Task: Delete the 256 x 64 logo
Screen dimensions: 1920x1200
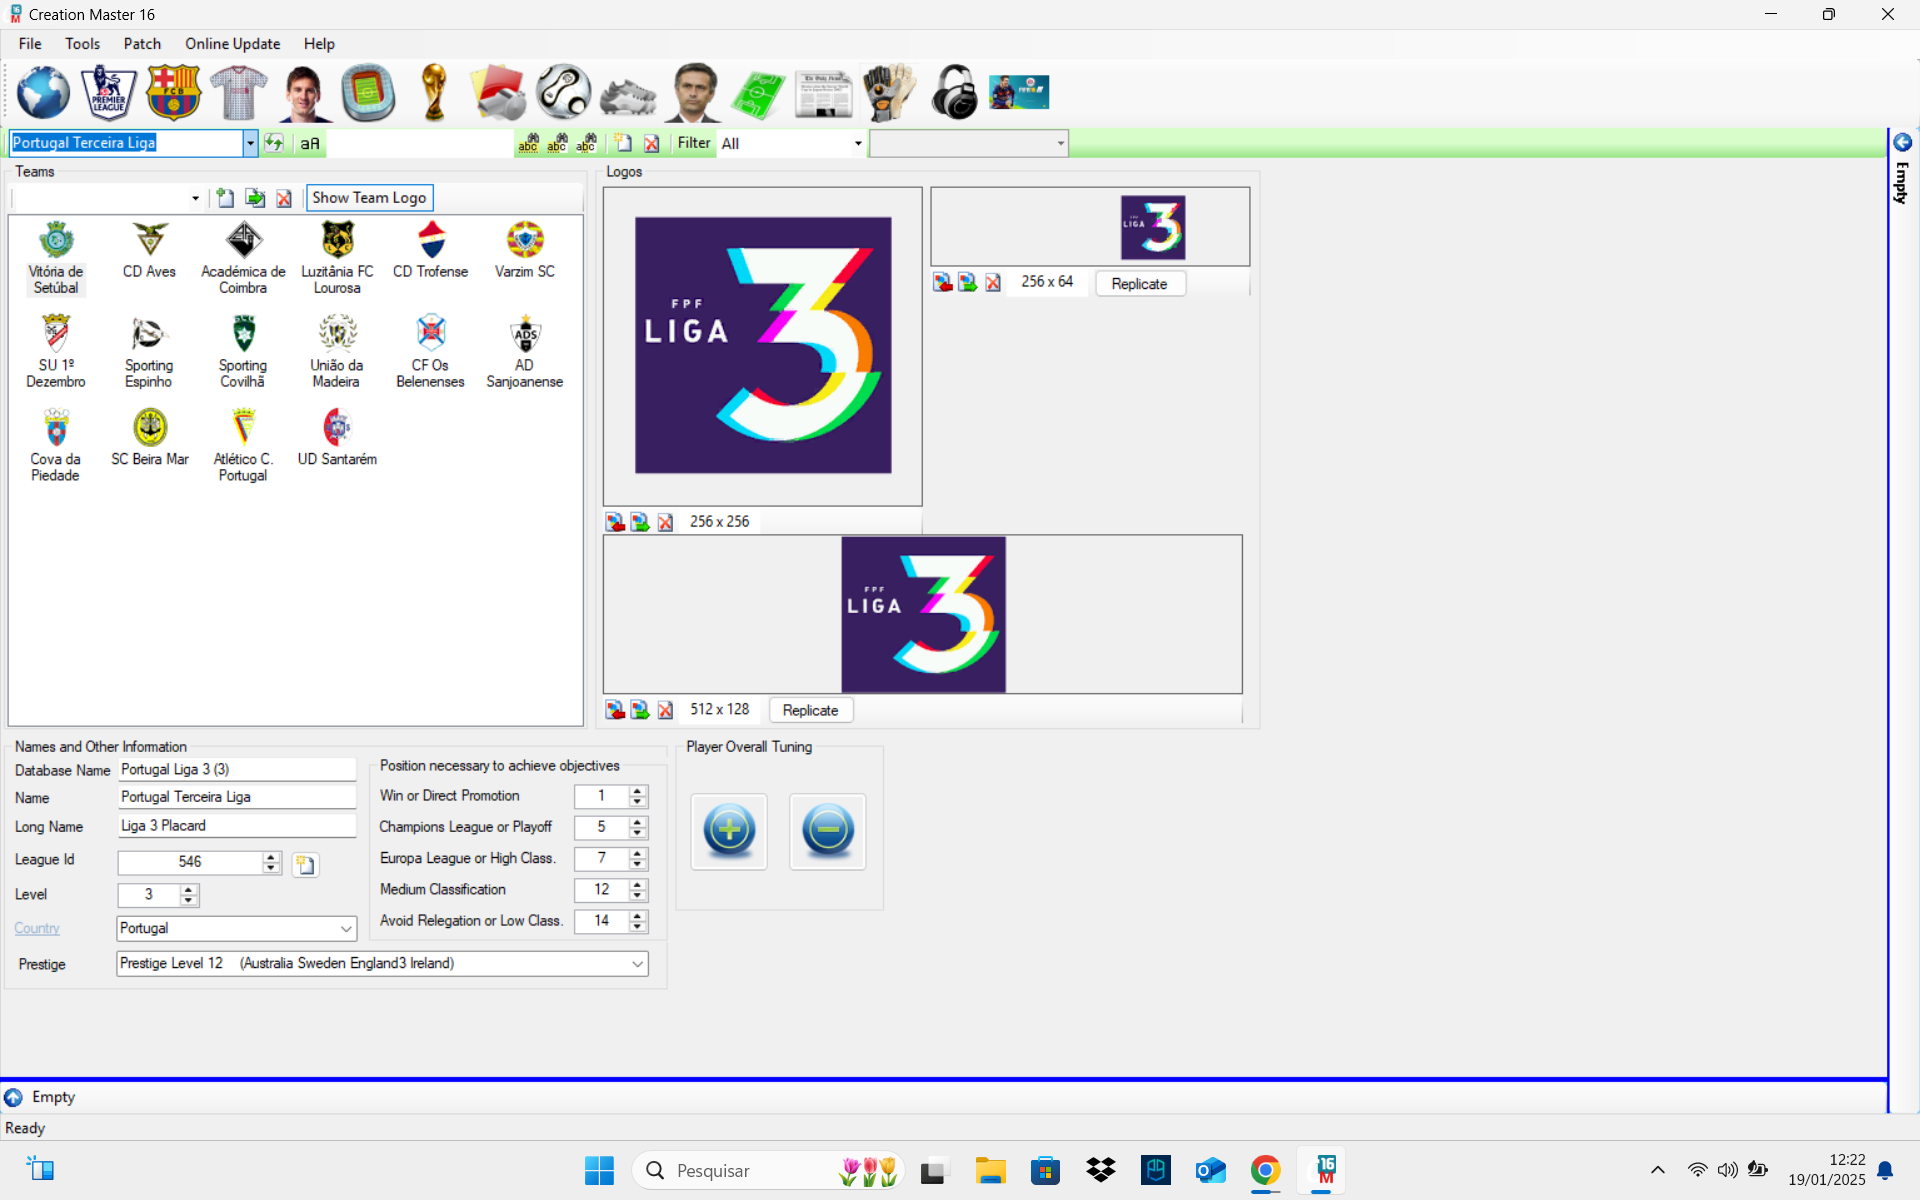Action: pyautogui.click(x=993, y=283)
